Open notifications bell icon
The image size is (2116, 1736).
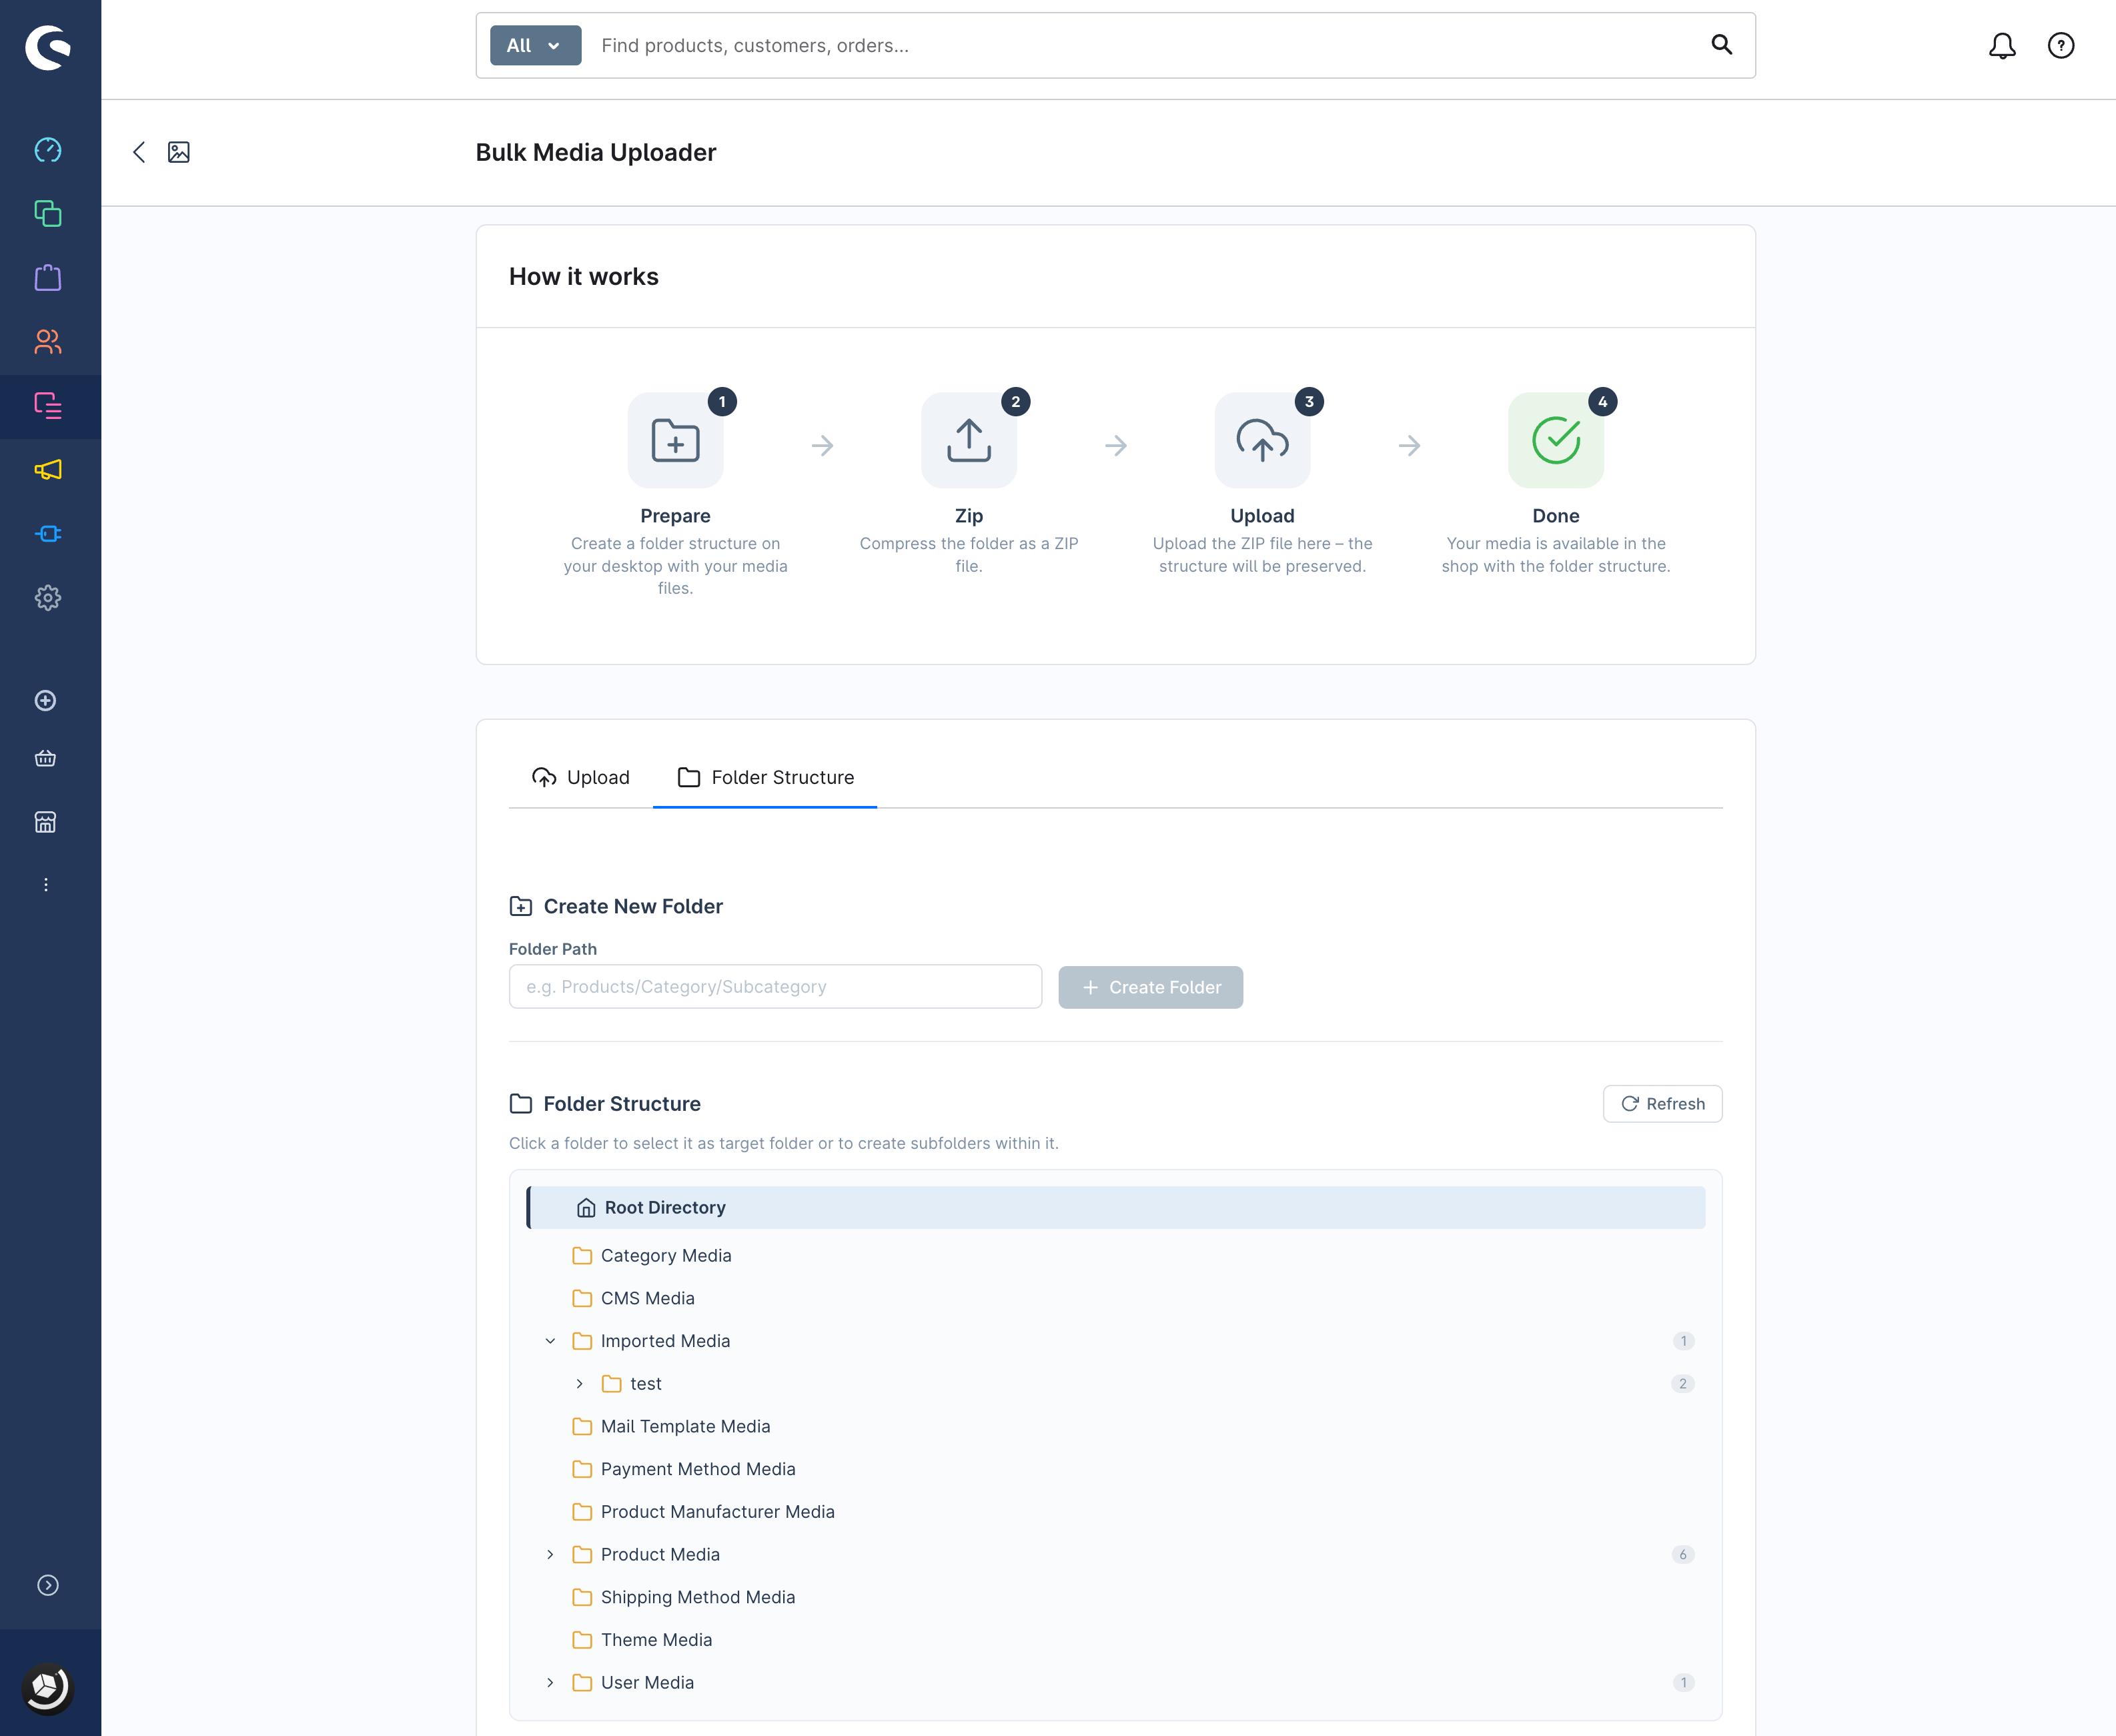click(x=2002, y=46)
